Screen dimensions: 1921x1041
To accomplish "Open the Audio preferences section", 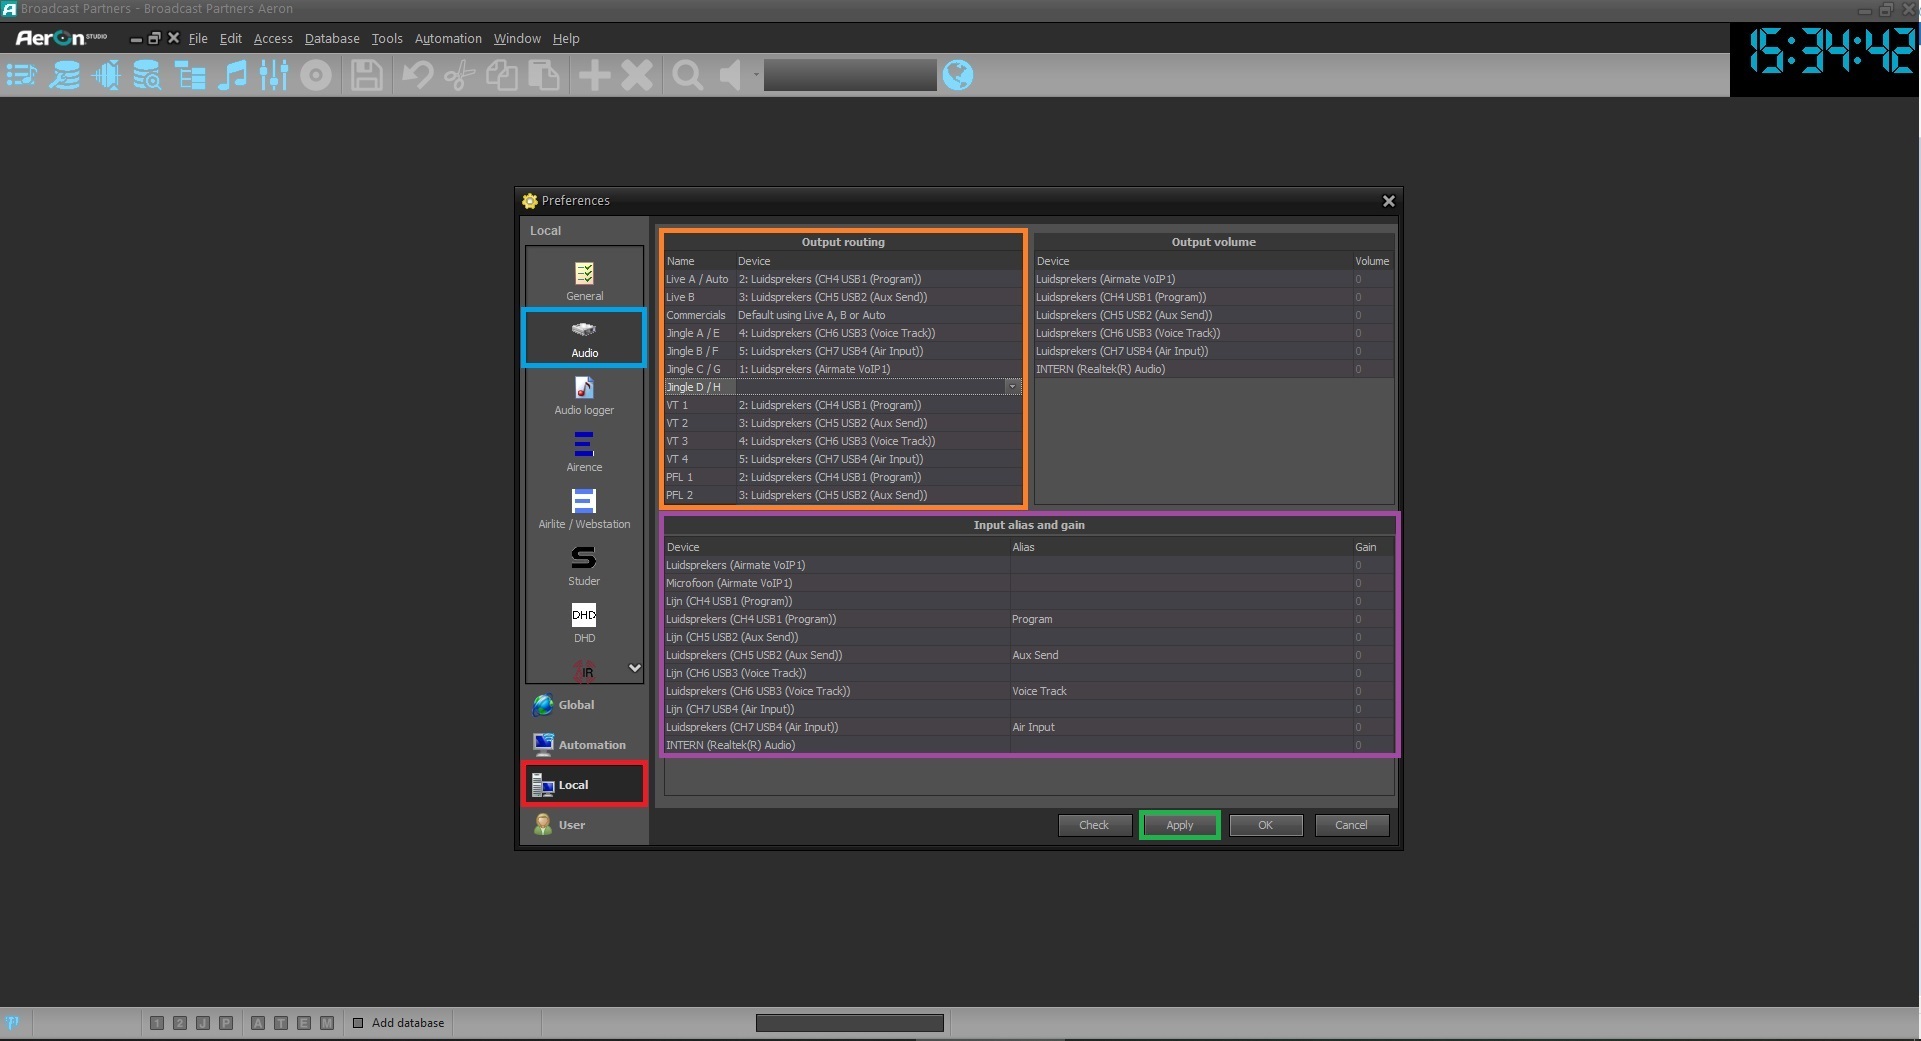I will tap(584, 338).
